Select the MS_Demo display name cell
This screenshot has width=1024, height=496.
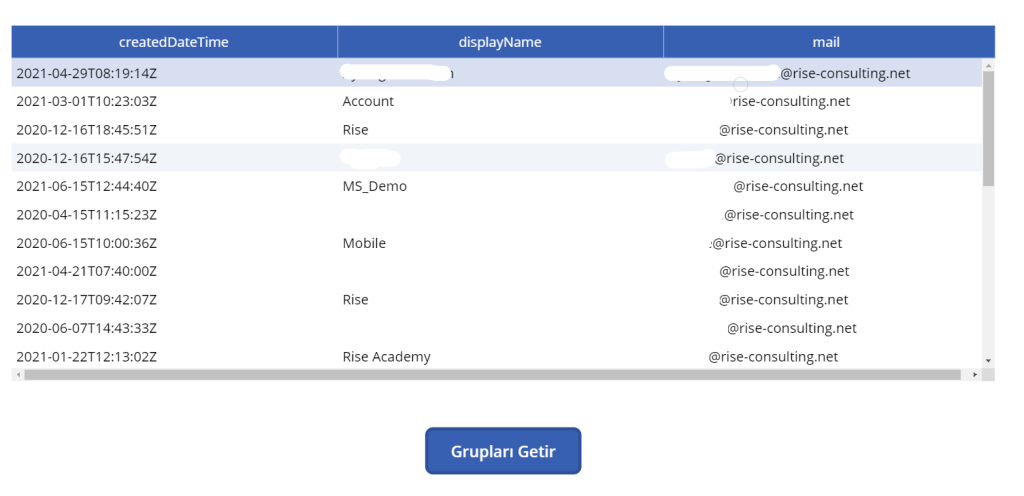click(375, 186)
